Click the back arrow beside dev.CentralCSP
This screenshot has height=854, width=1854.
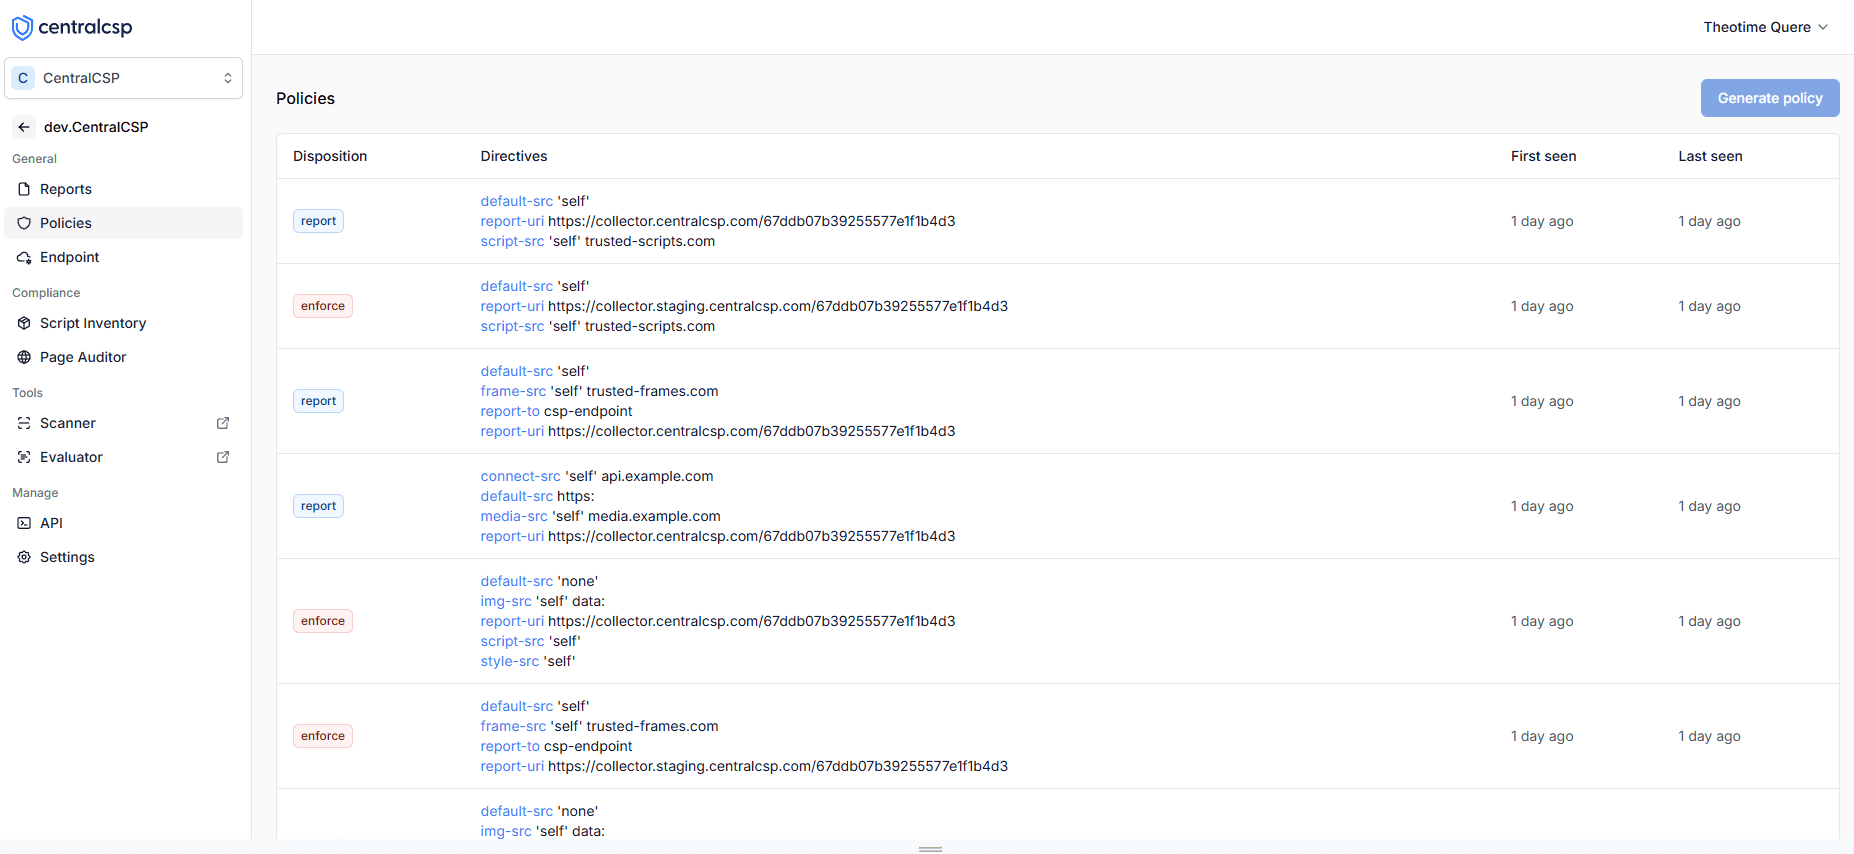24,127
